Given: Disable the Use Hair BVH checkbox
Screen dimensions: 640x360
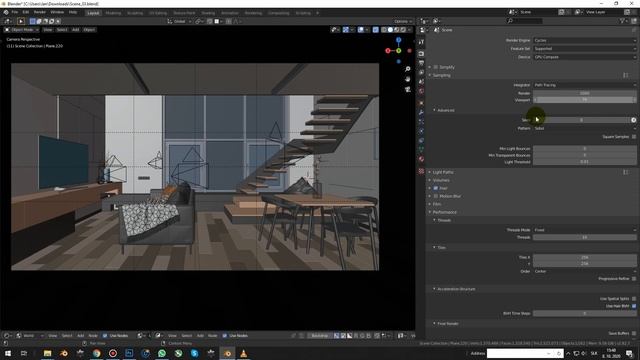Looking at the screenshot, I should coord(634,306).
